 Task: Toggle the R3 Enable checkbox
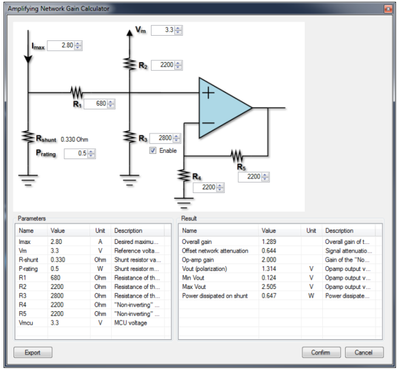click(153, 151)
